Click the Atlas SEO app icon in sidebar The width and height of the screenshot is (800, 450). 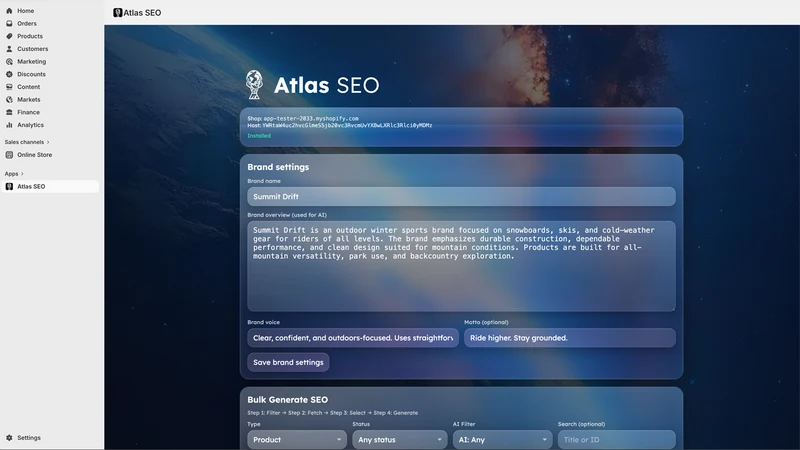pyautogui.click(x=9, y=187)
